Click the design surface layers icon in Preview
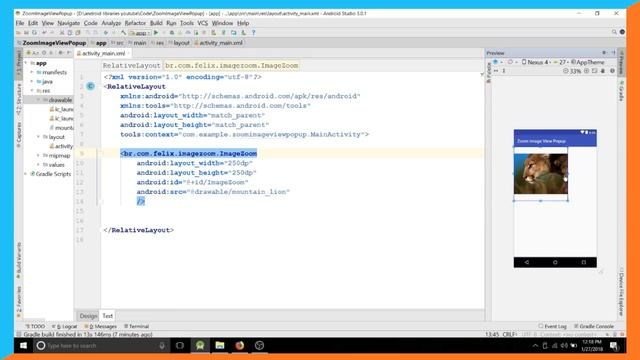 (496, 62)
